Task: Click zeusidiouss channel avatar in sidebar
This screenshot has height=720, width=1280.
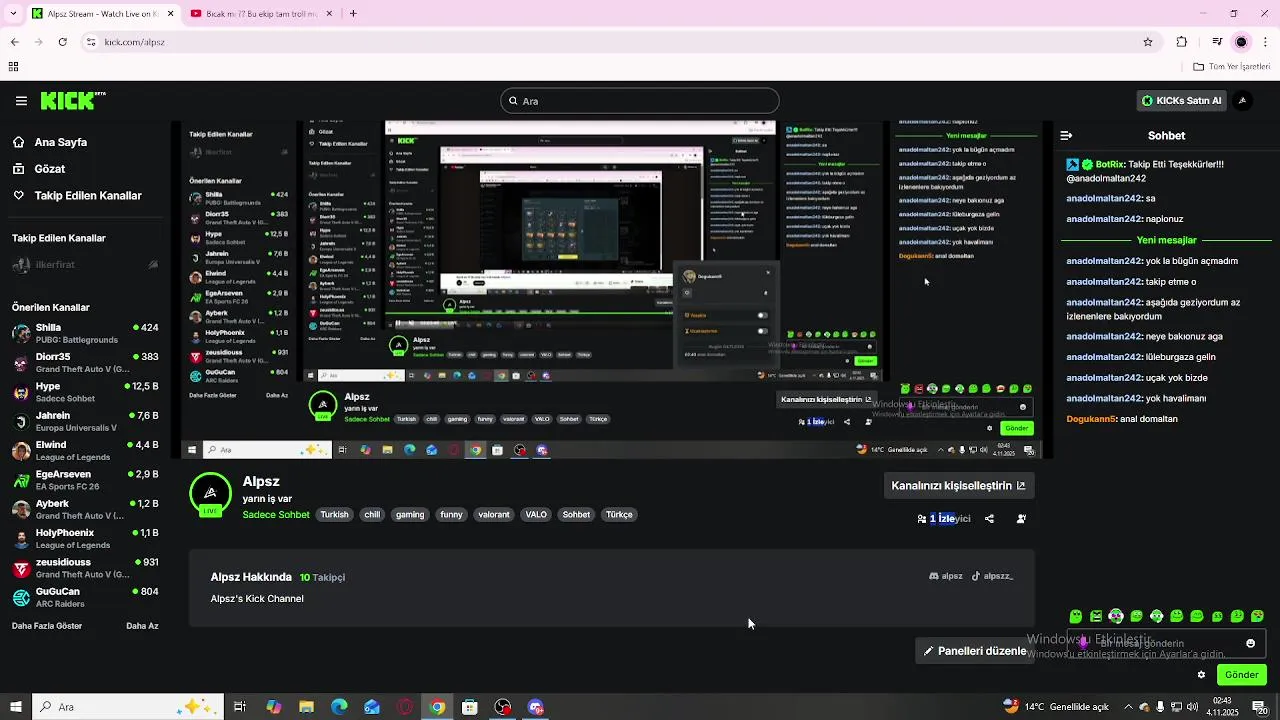Action: [21, 568]
